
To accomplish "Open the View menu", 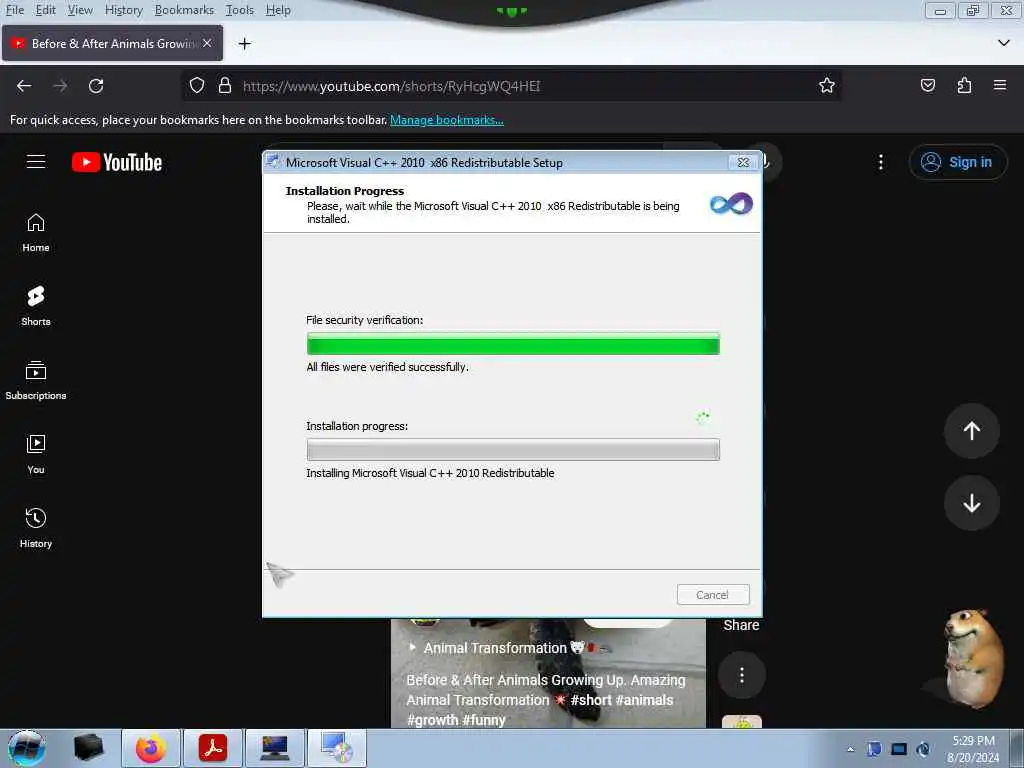I will click(x=80, y=10).
